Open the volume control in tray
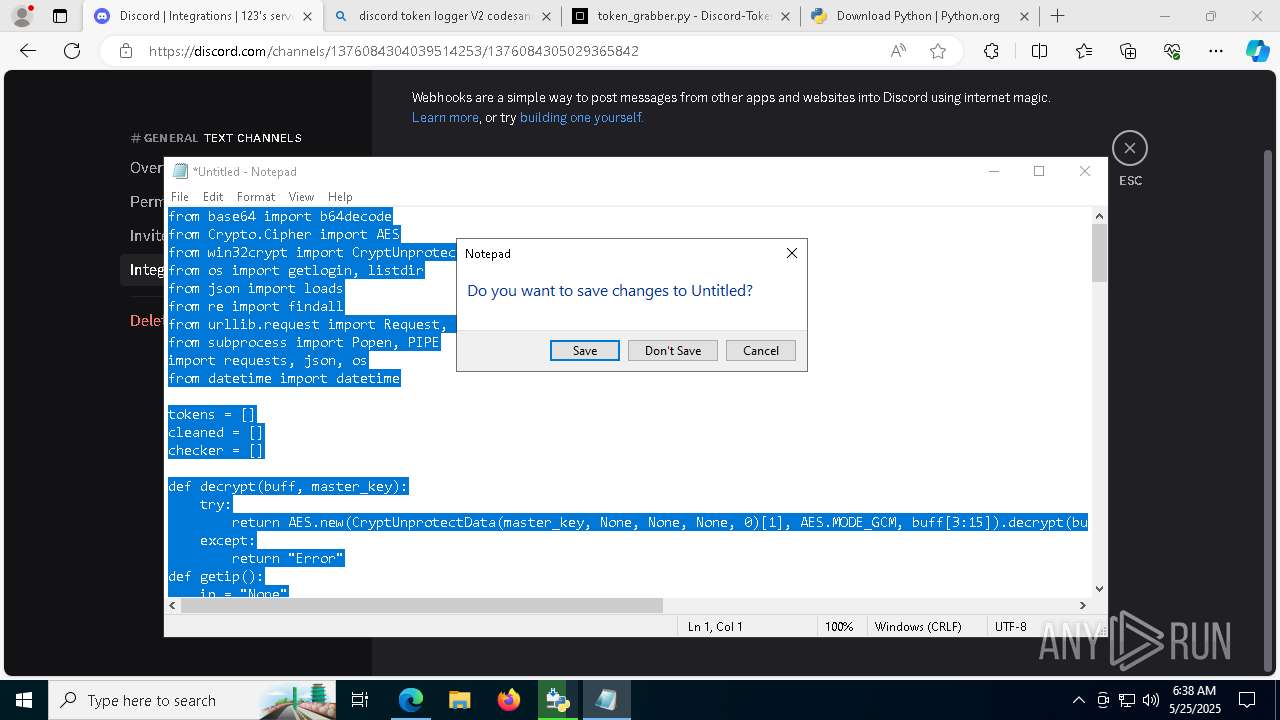1280x720 pixels. (x=1150, y=700)
